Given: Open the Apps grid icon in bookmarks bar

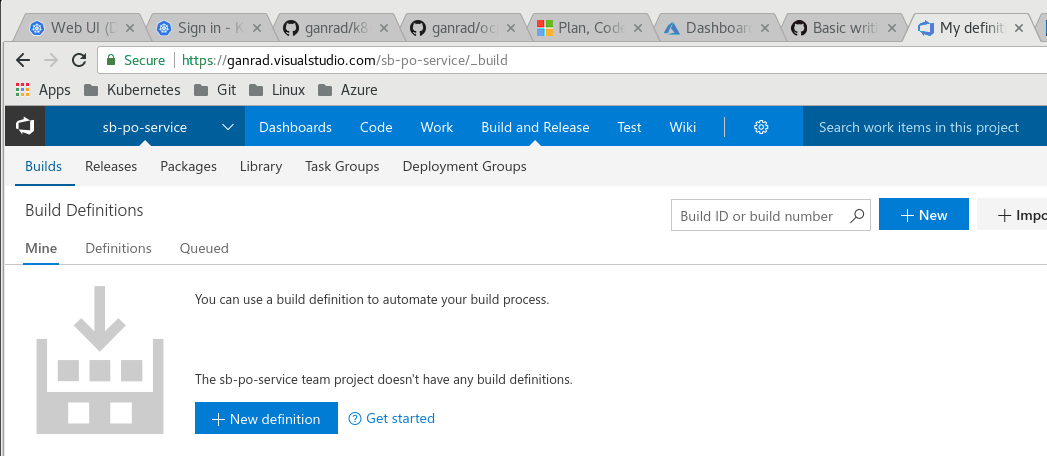Looking at the screenshot, I should pos(23,89).
